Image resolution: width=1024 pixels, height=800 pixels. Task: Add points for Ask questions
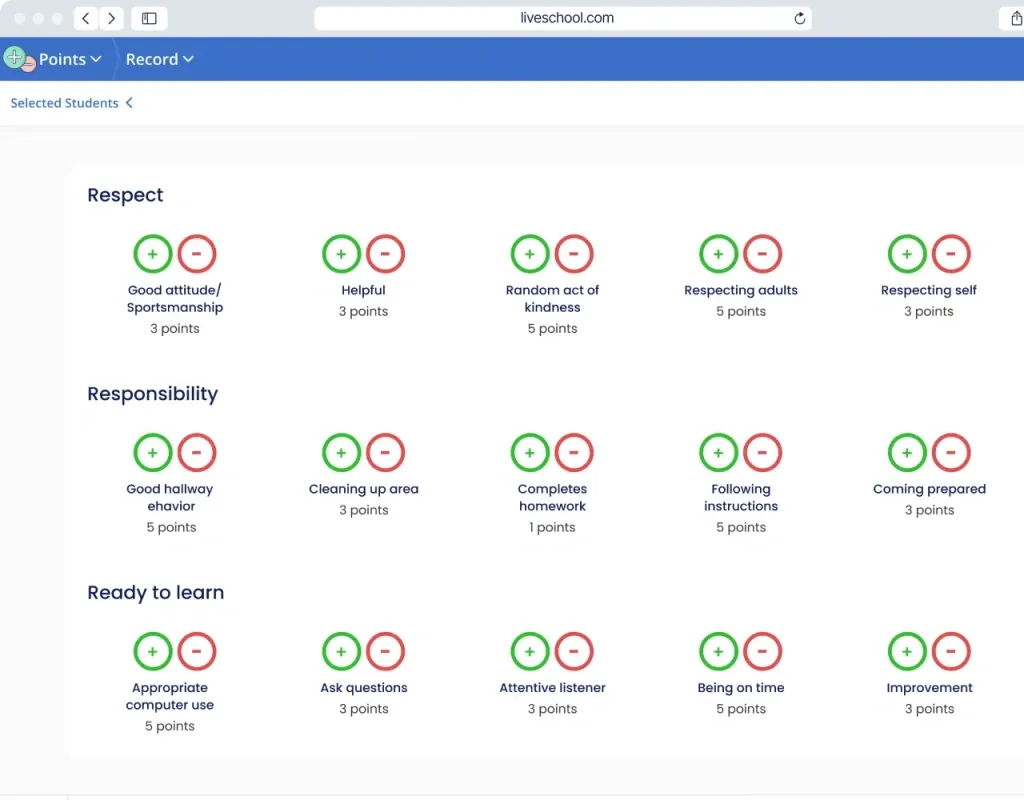[341, 652]
